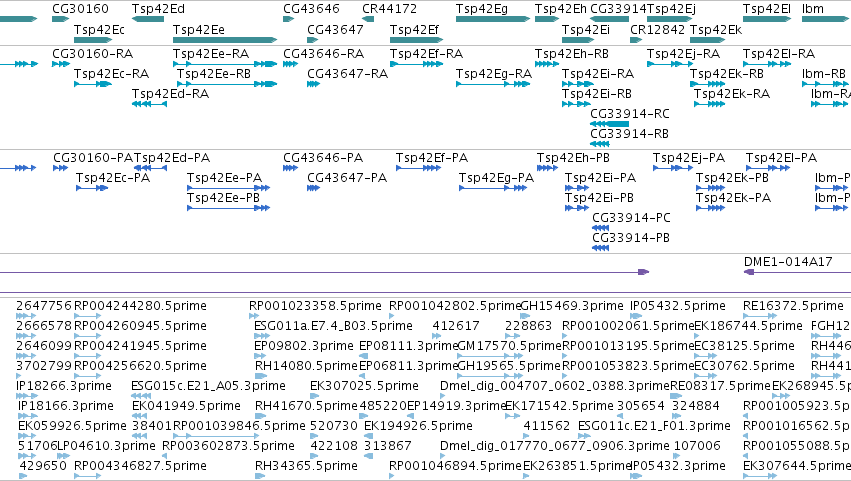The height and width of the screenshot is (481, 851).
Task: Select transcript Tsp42Ef-RA
Action: pos(426,54)
